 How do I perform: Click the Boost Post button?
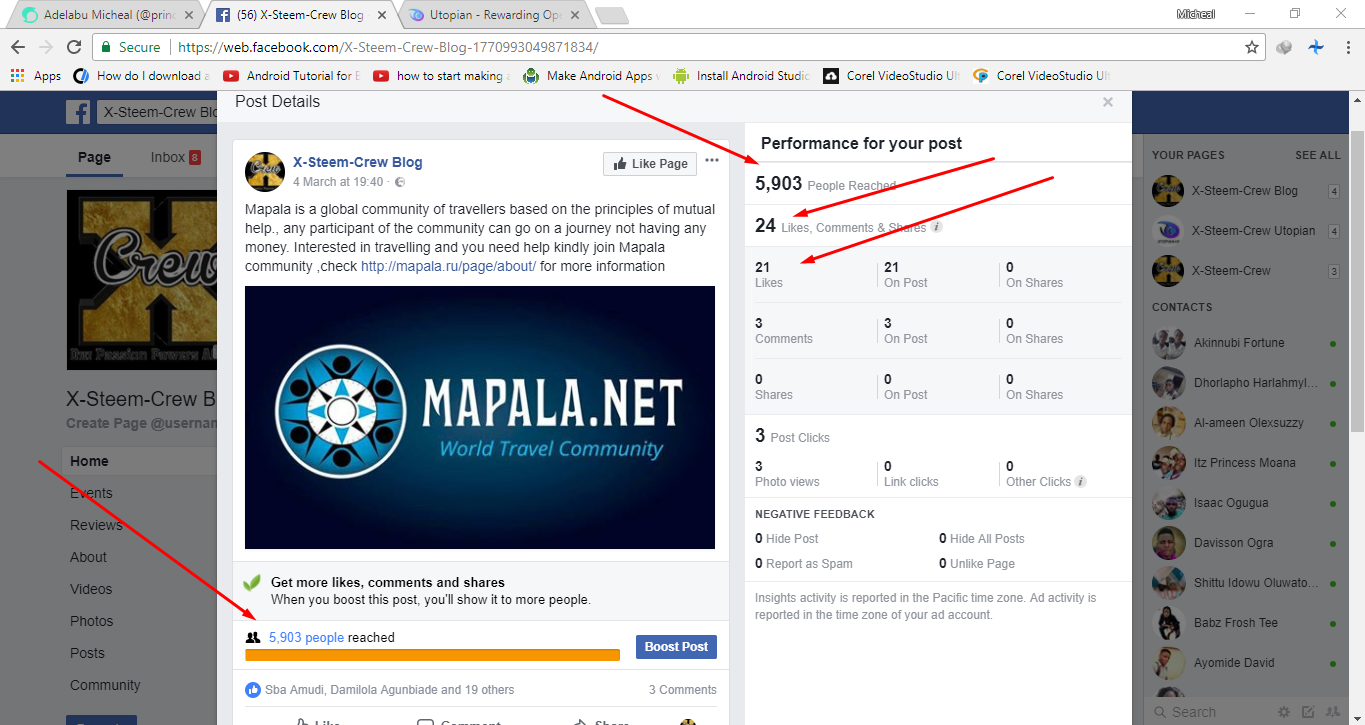coord(676,646)
